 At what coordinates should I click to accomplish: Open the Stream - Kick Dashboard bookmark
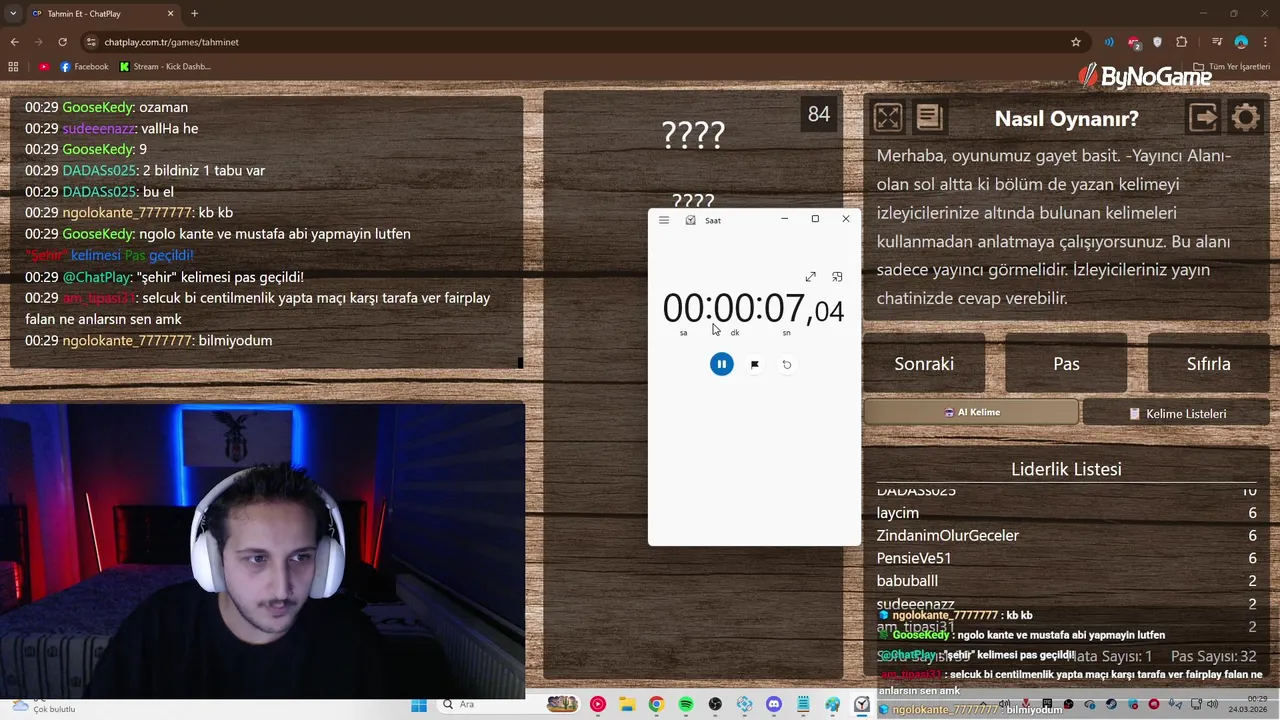point(165,67)
